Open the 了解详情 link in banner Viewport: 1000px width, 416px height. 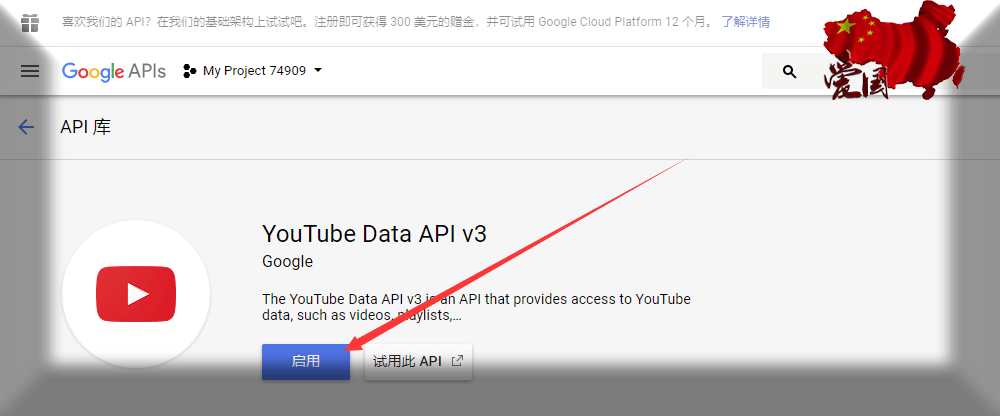(x=746, y=22)
